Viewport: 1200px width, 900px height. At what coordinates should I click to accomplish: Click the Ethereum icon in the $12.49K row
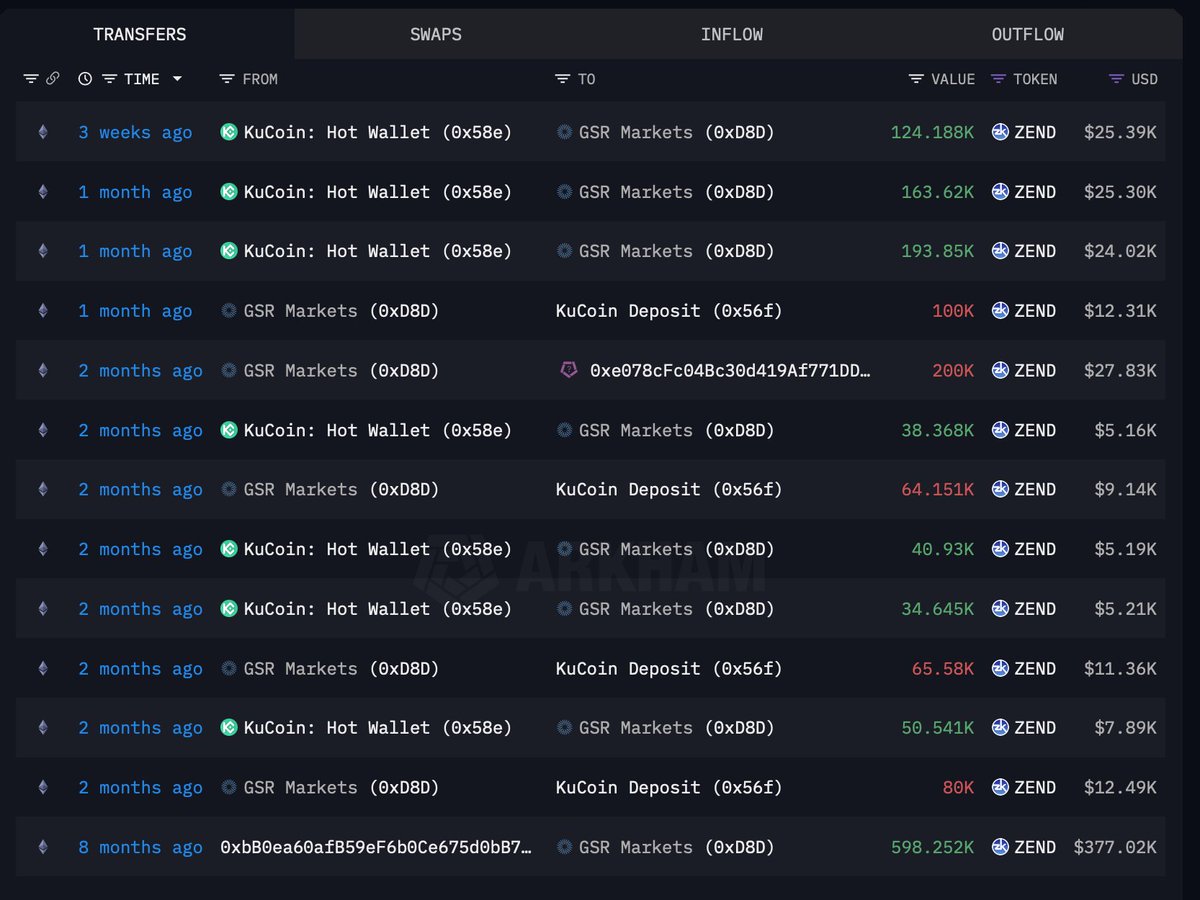click(x=42, y=788)
